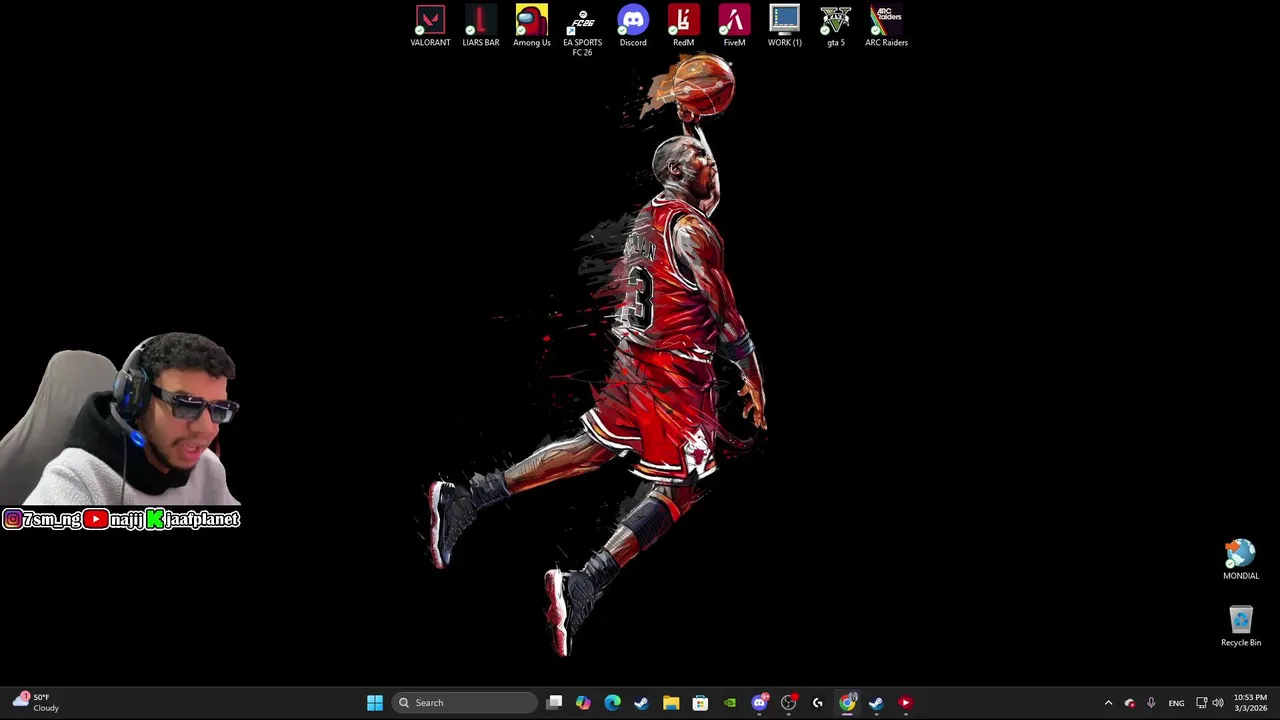The image size is (1280, 720).
Task: Select the gta 5 desktop shortcut
Action: 836,27
